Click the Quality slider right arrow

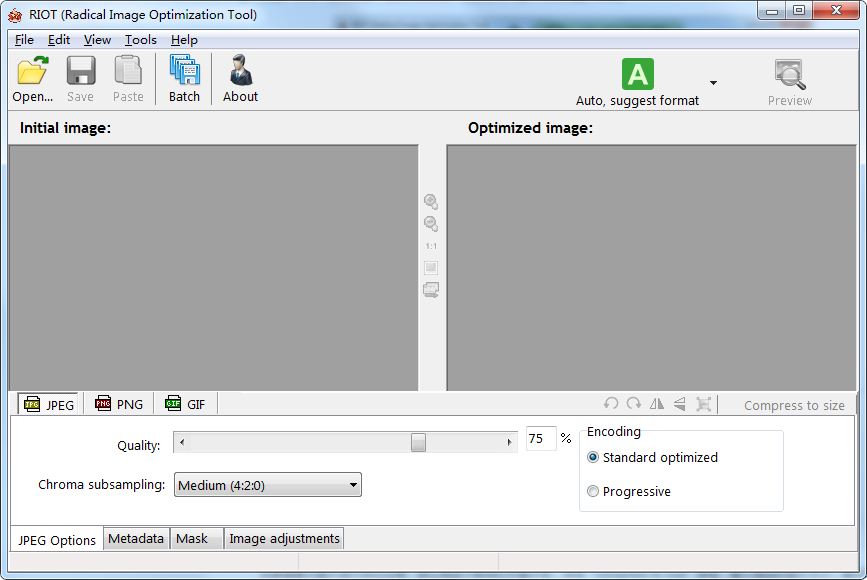(x=509, y=442)
